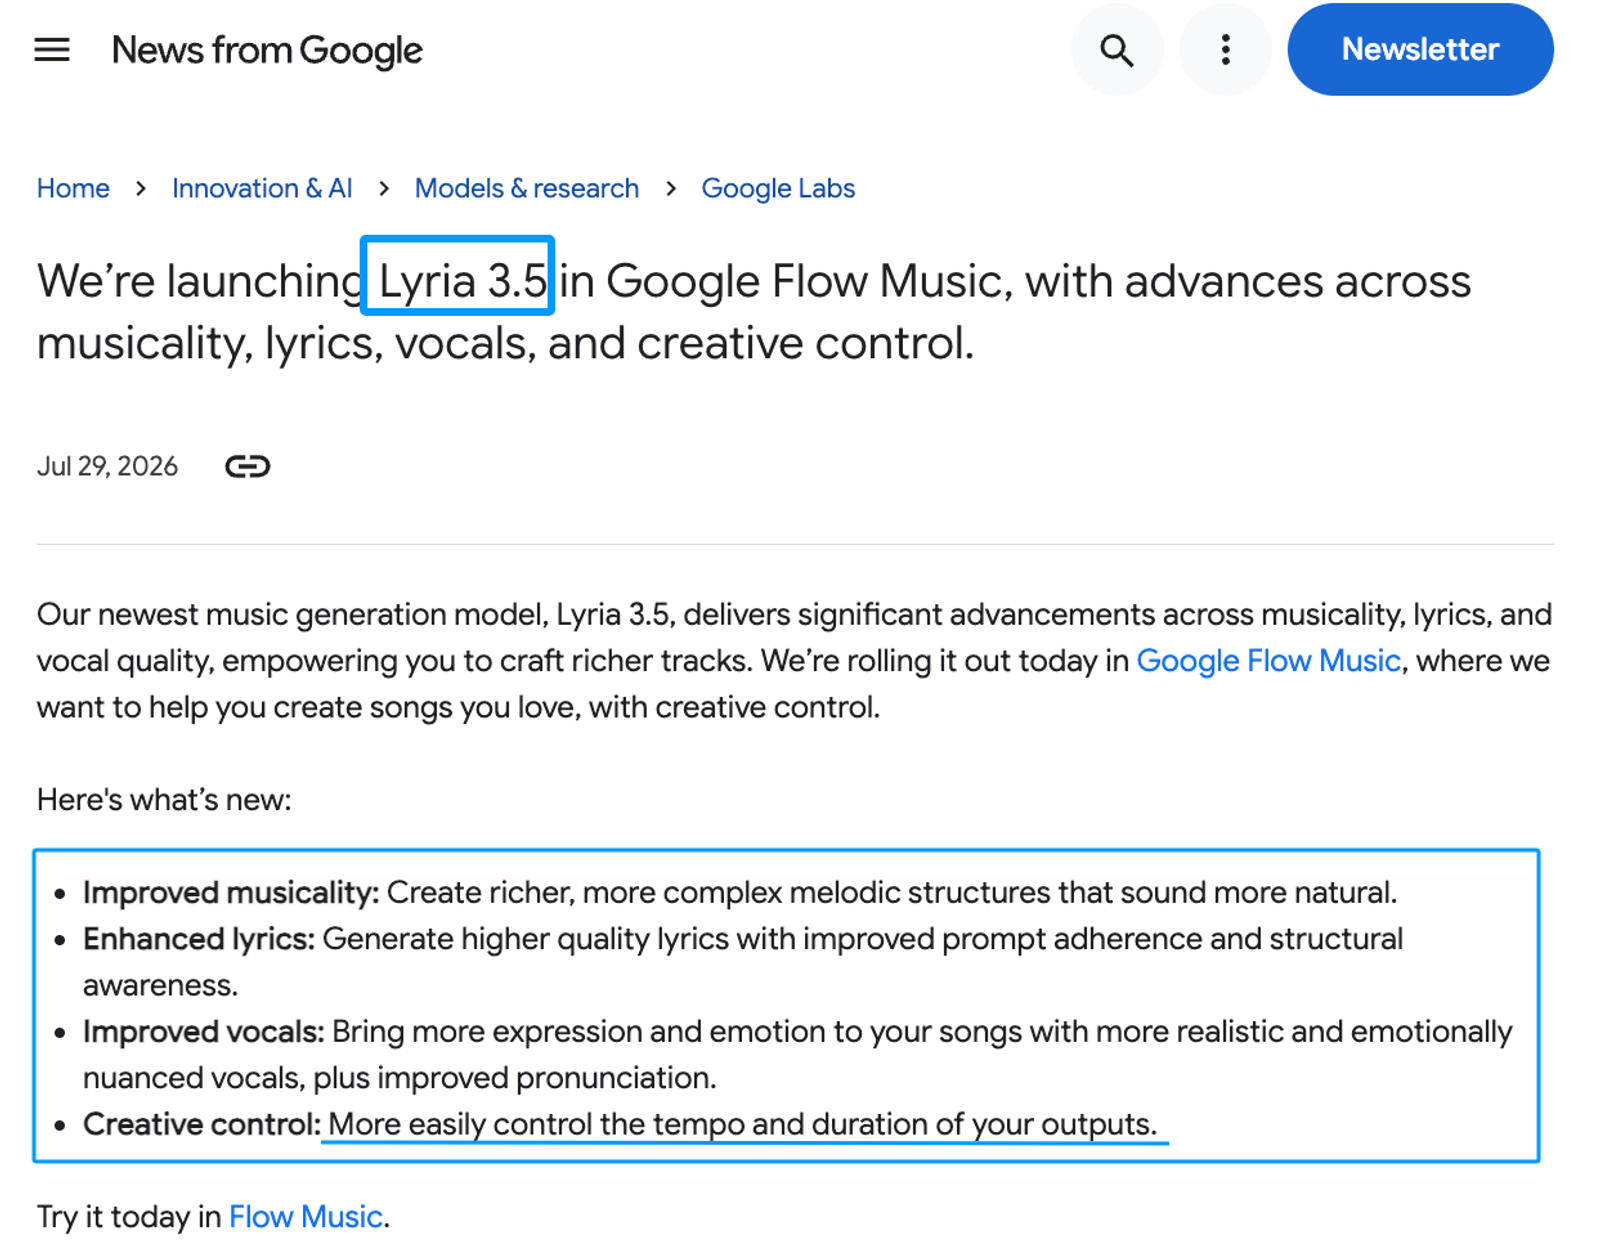Open the Models & research breadcrumb
Screen dimensions: 1600x1256
527,188
